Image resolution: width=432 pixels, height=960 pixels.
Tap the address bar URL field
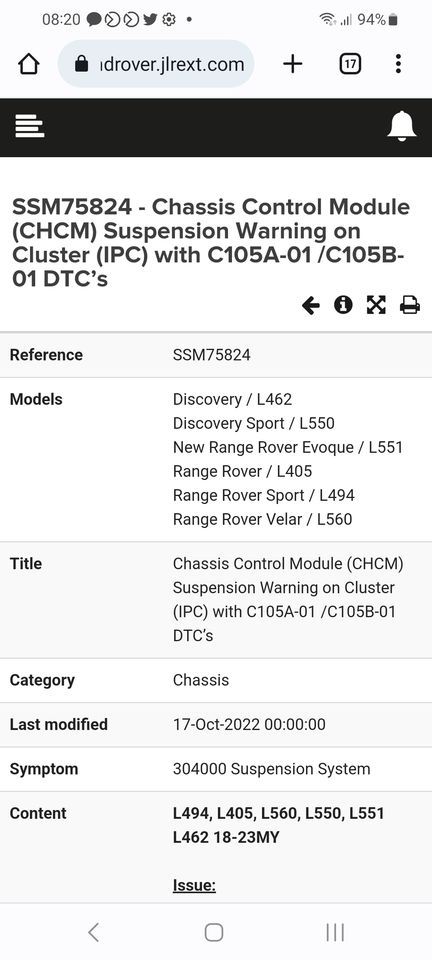[x=156, y=64]
